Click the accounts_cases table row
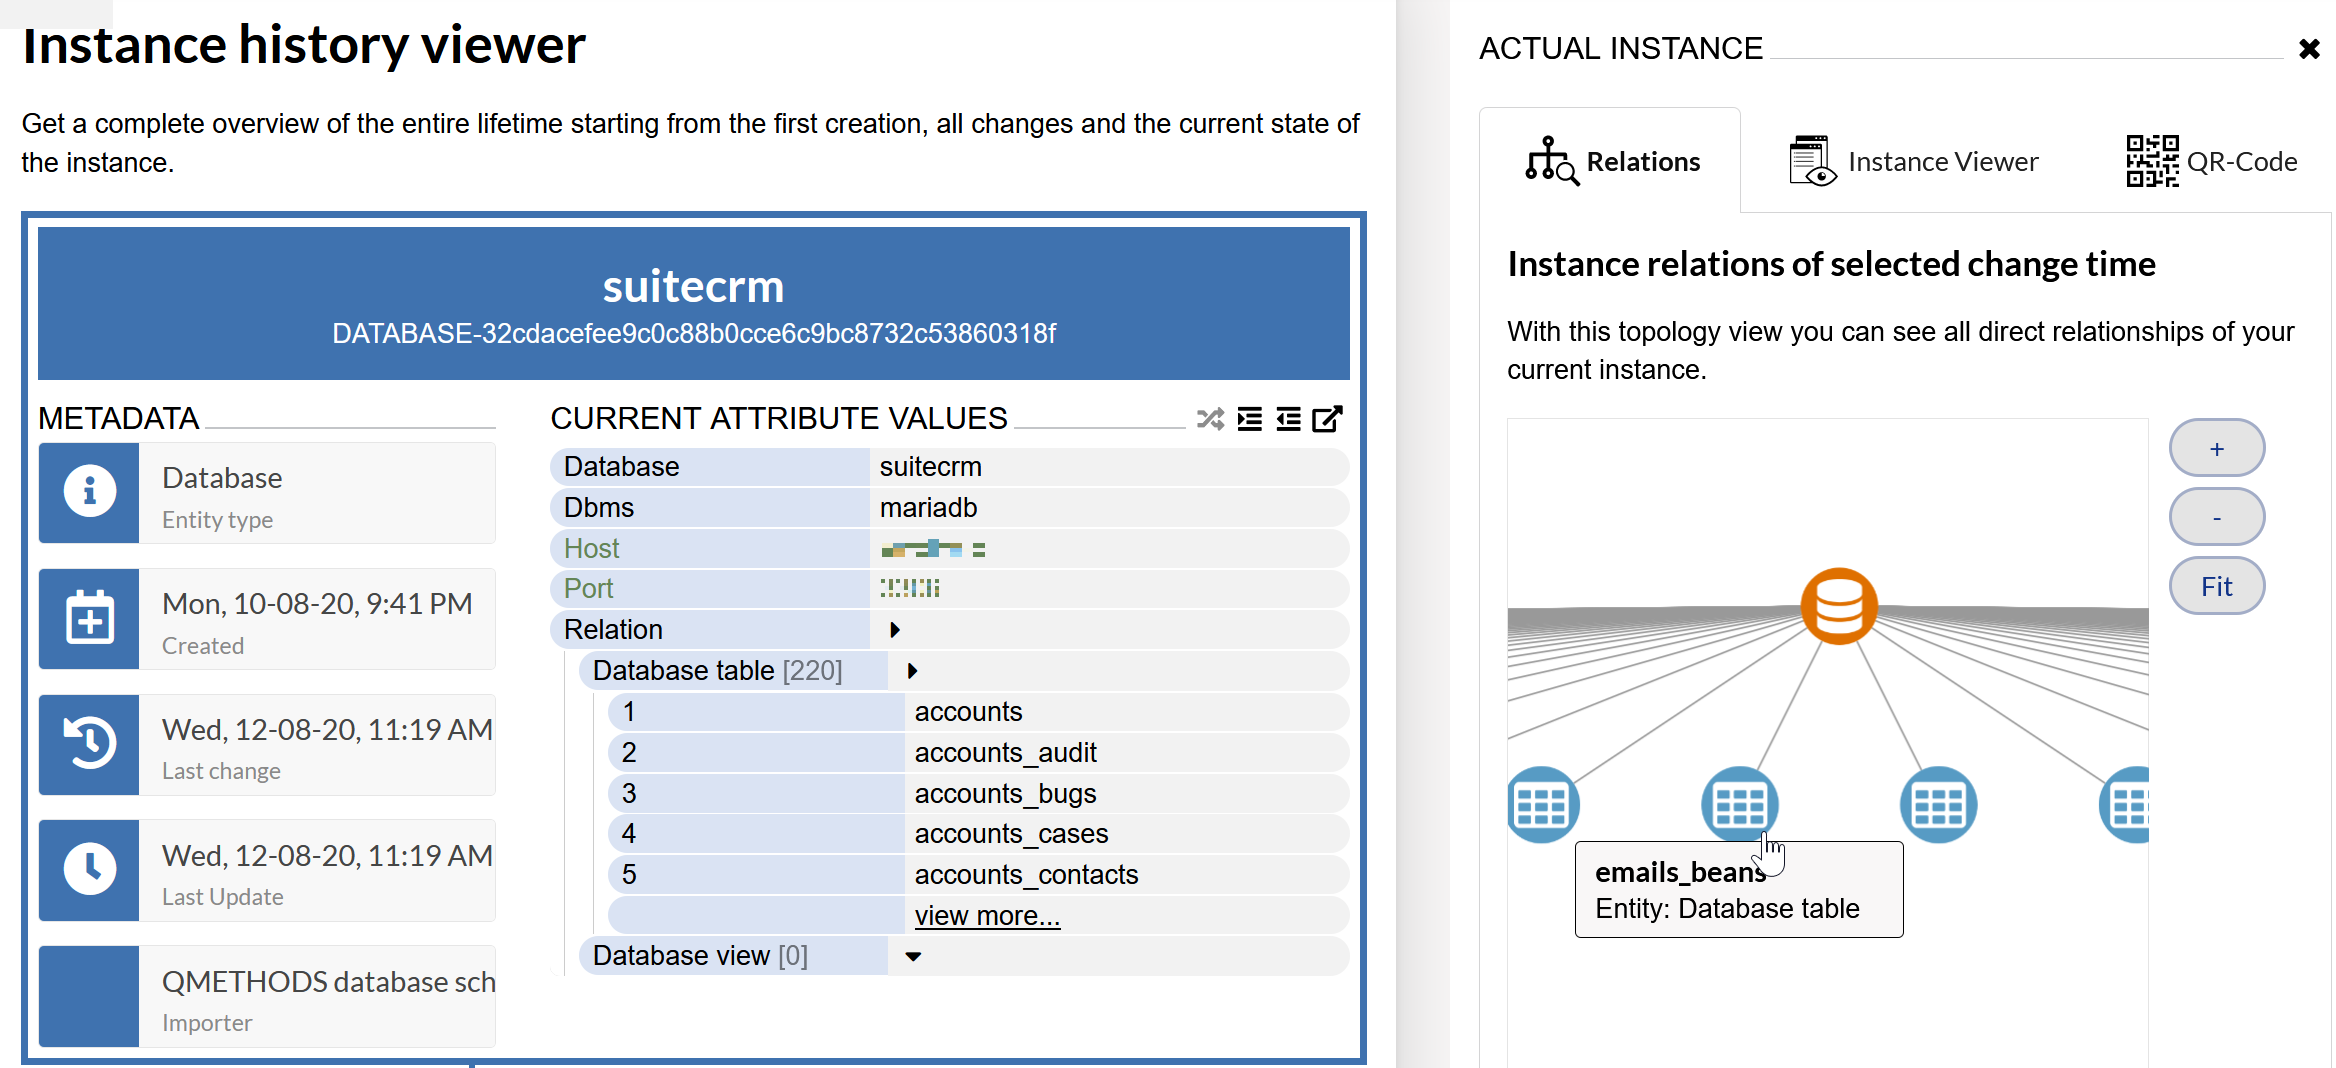2336x1068 pixels. [x=978, y=833]
